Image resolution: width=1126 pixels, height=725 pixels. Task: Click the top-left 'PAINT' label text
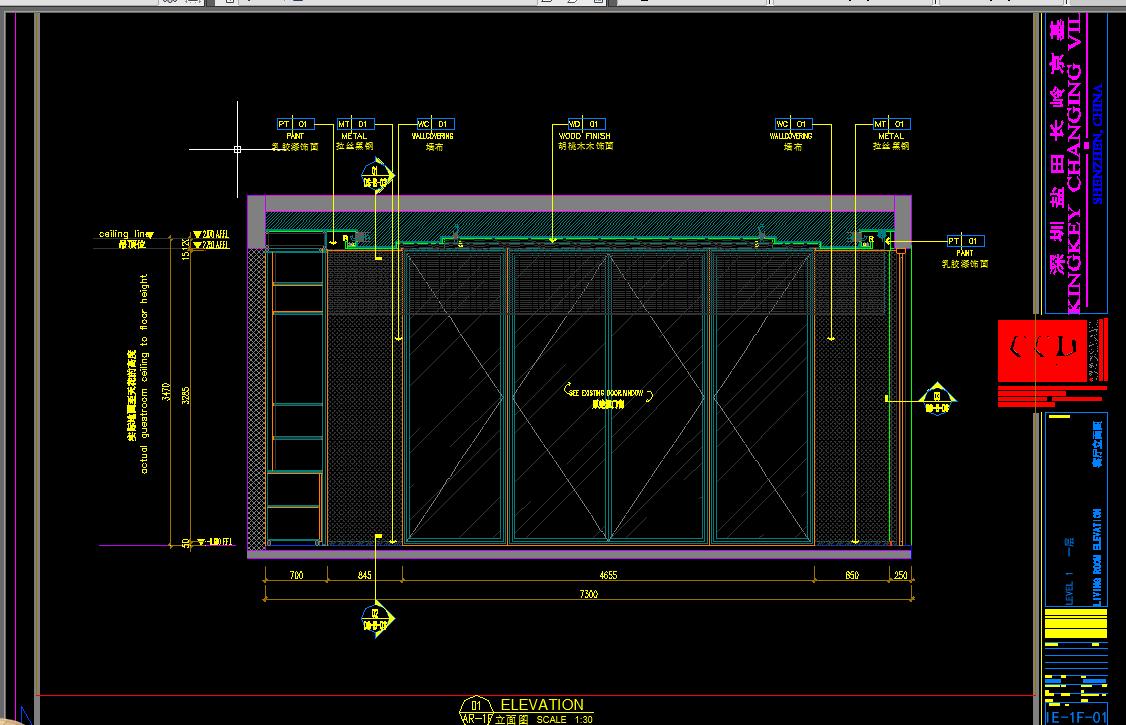(295, 136)
